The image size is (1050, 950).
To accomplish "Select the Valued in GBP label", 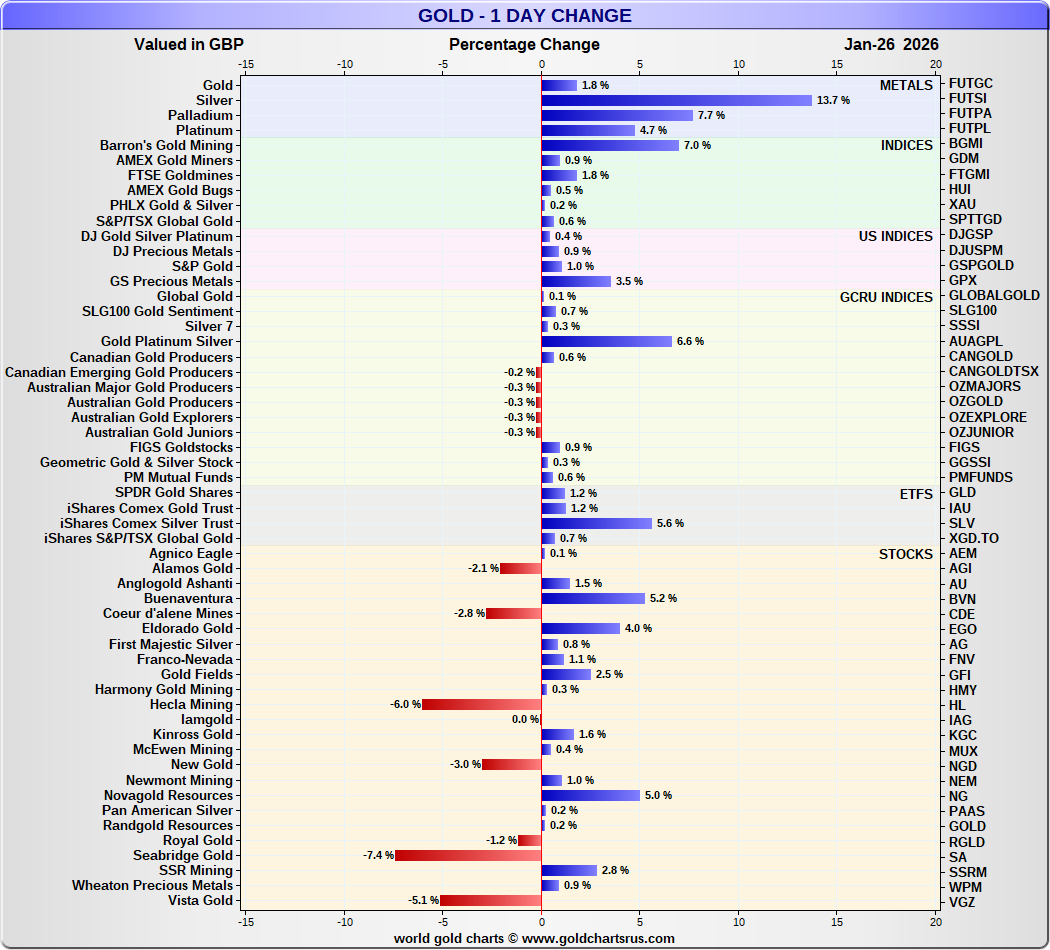I will pyautogui.click(x=188, y=44).
